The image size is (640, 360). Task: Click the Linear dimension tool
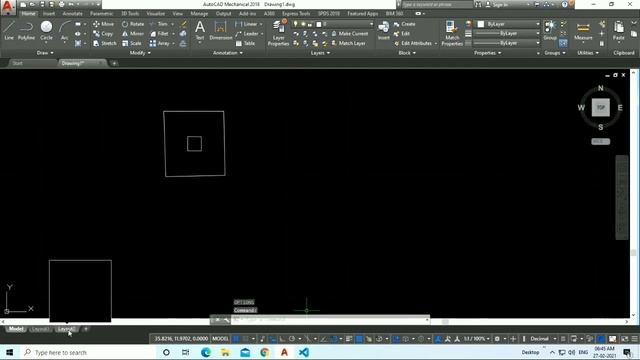click(x=247, y=24)
